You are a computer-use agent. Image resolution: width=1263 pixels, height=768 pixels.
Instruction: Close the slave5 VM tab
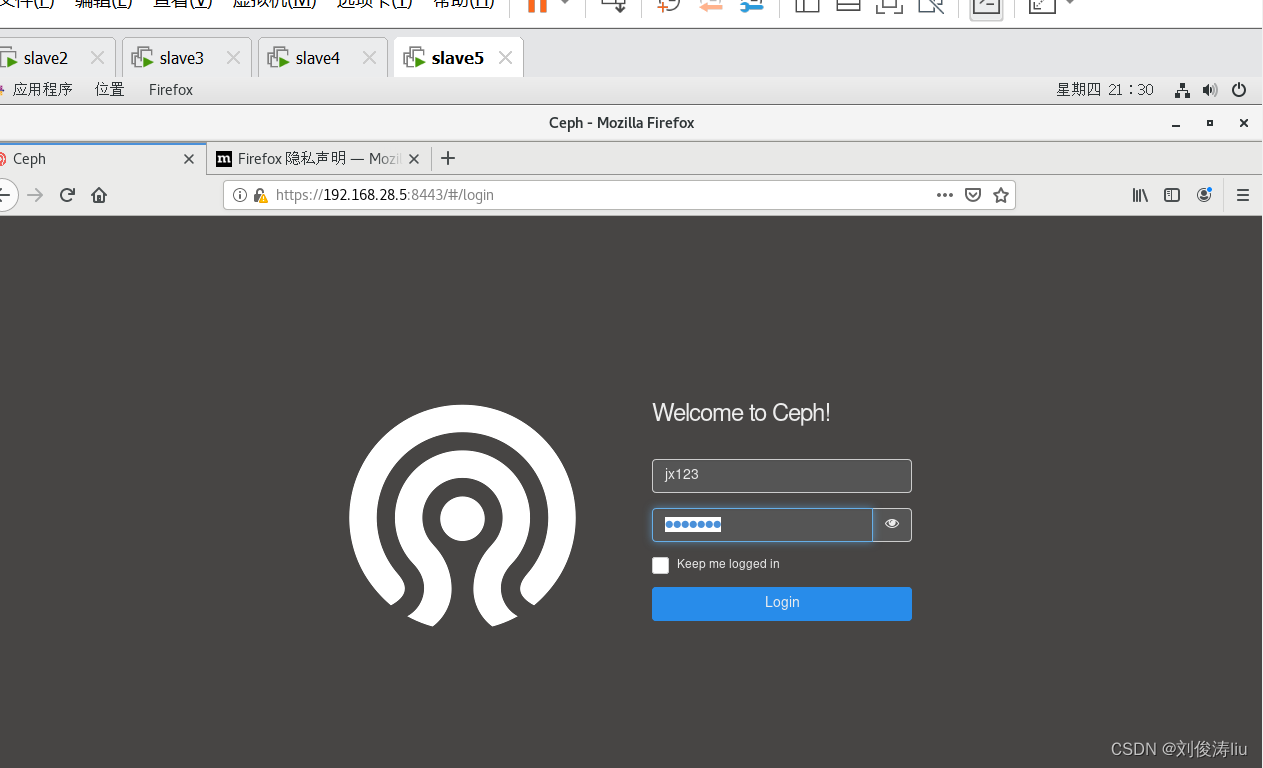pos(505,58)
